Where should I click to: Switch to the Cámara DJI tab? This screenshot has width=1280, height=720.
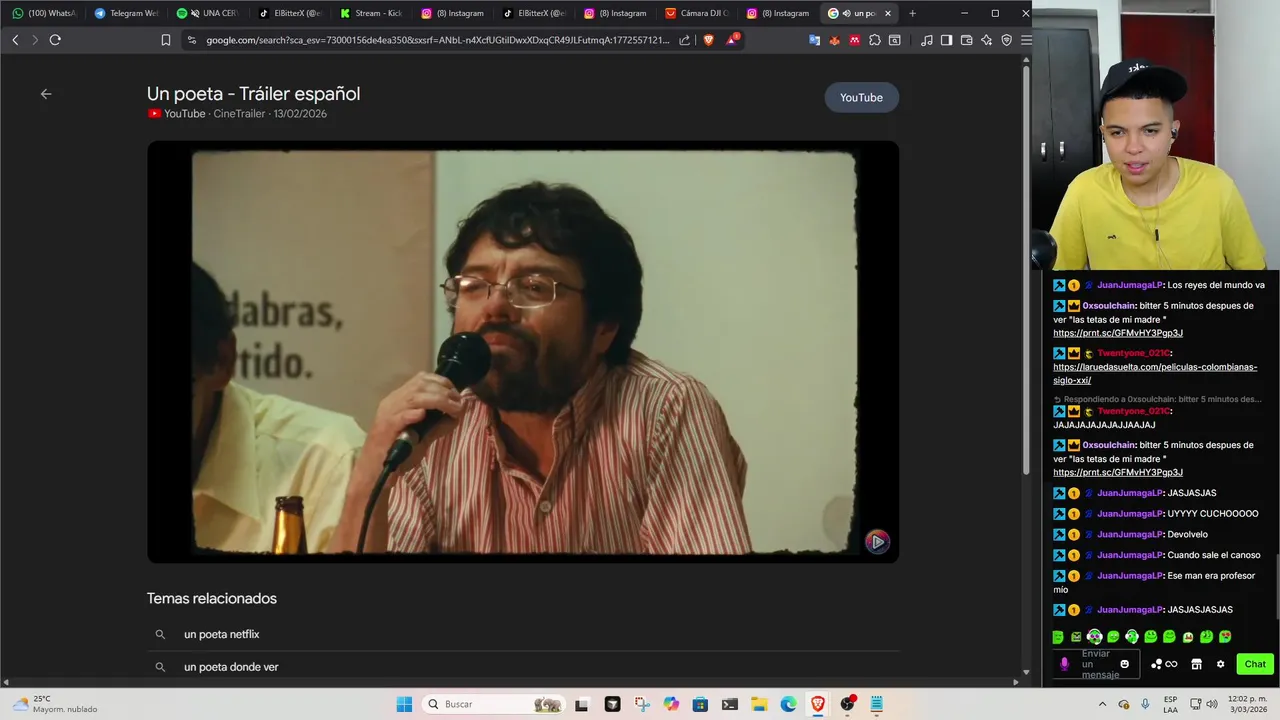[697, 13]
